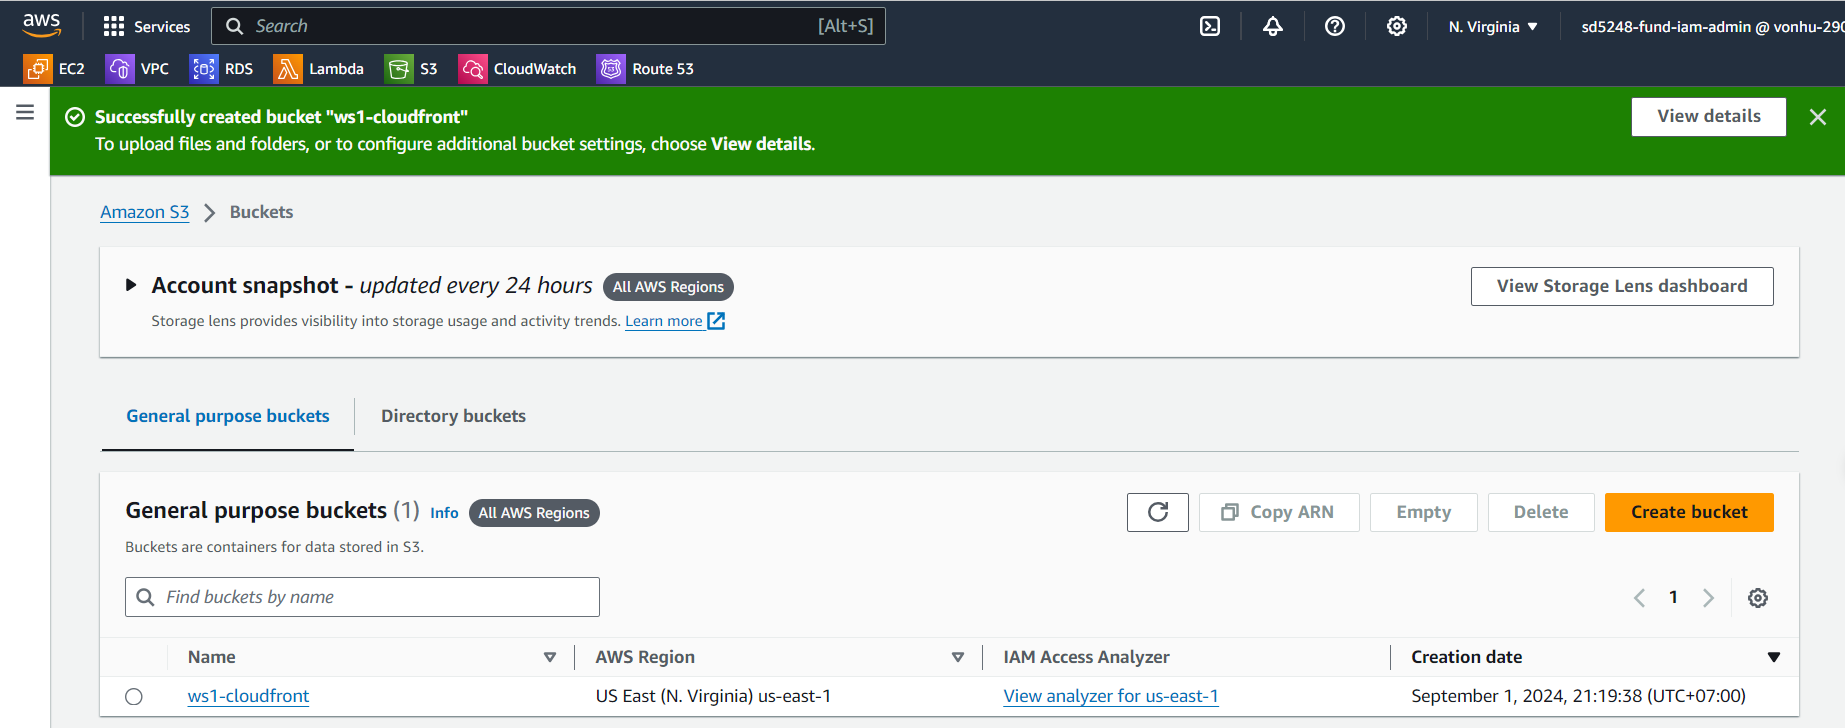Click the refresh buckets list button
This screenshot has height=728, width=1845.
click(x=1157, y=512)
